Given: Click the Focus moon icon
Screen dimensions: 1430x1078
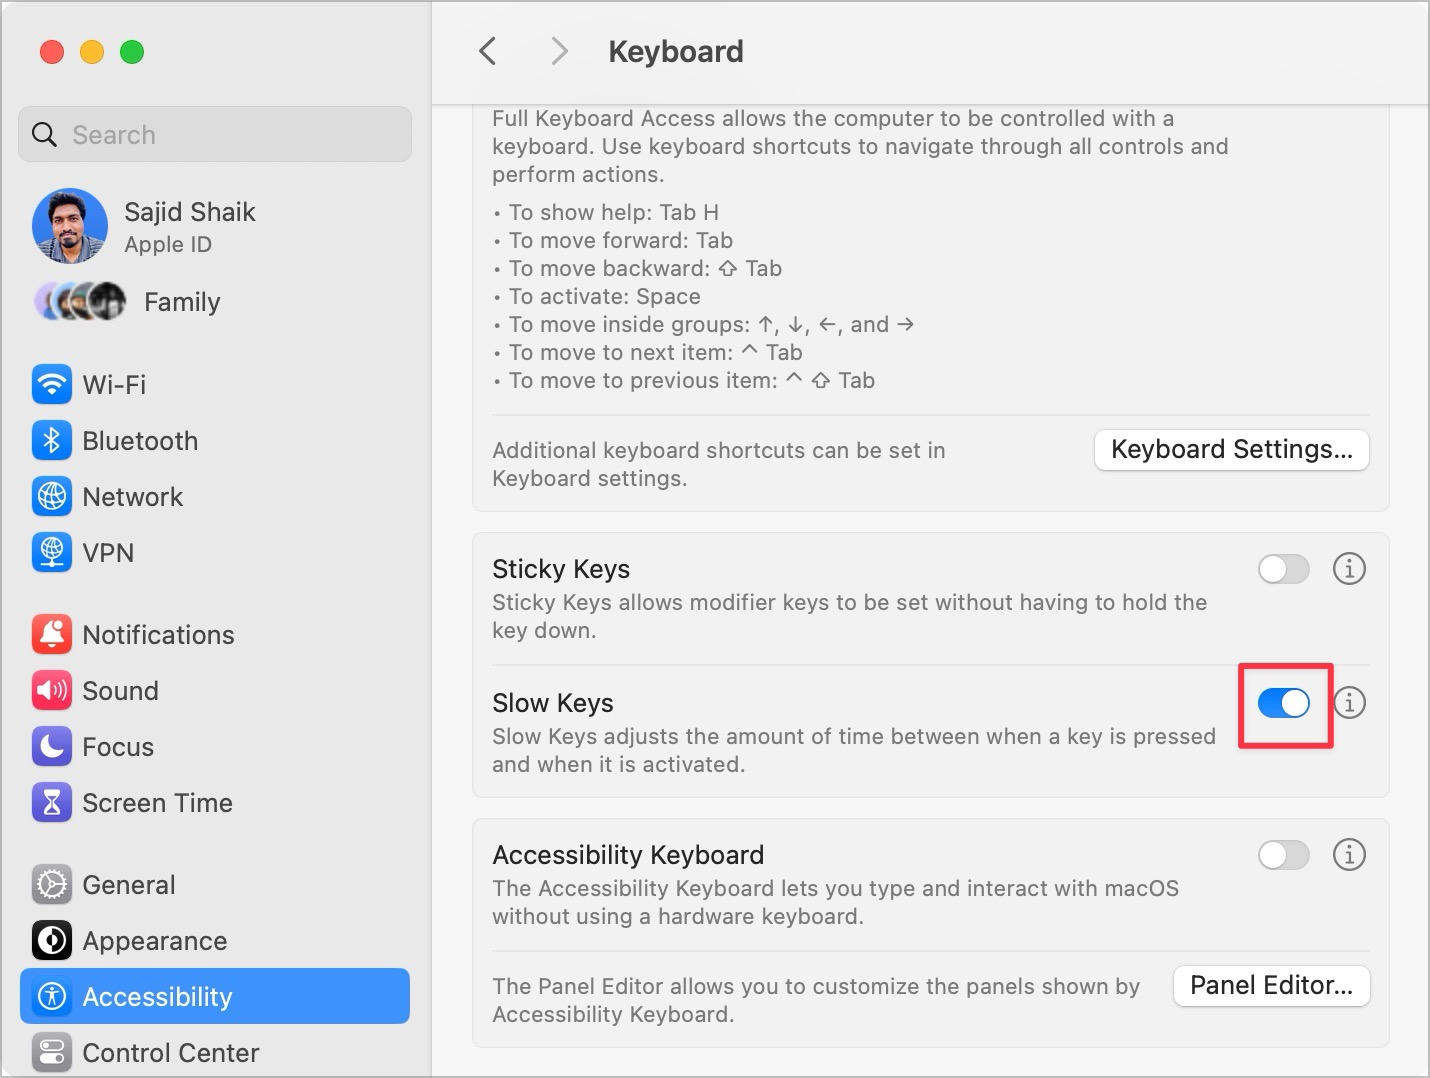Looking at the screenshot, I should click(52, 747).
